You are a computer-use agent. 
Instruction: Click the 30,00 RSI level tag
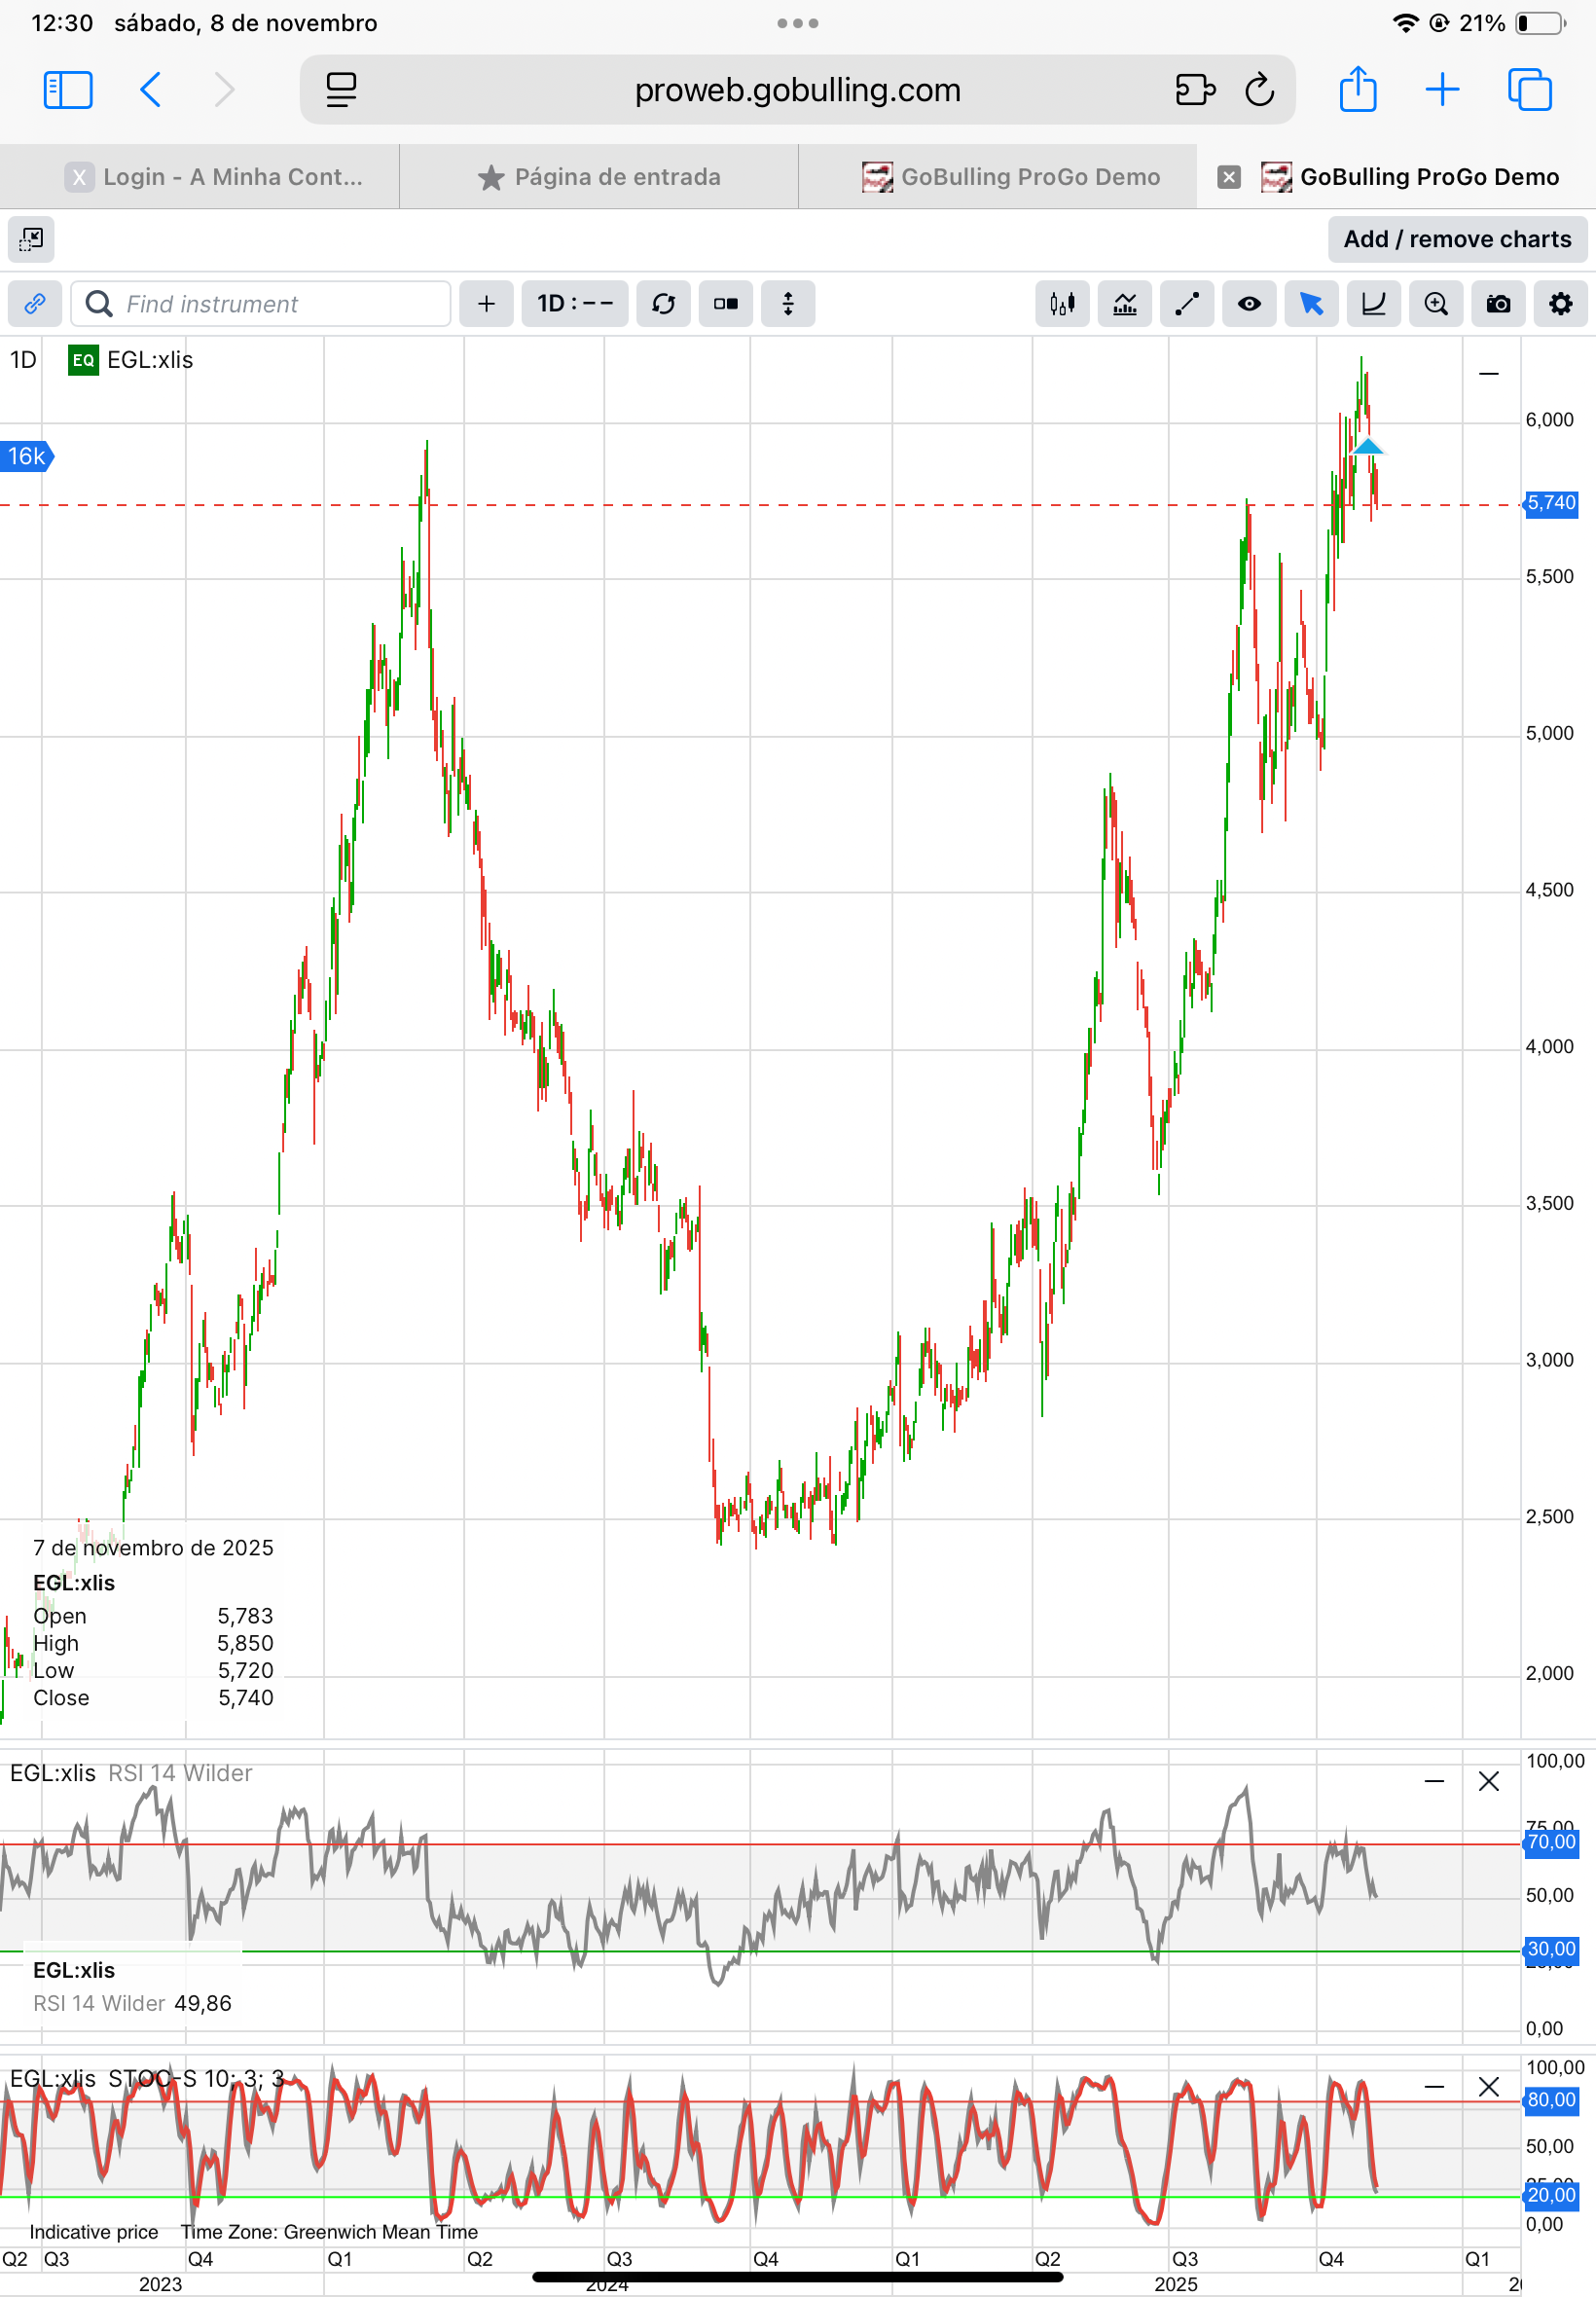(1551, 1949)
